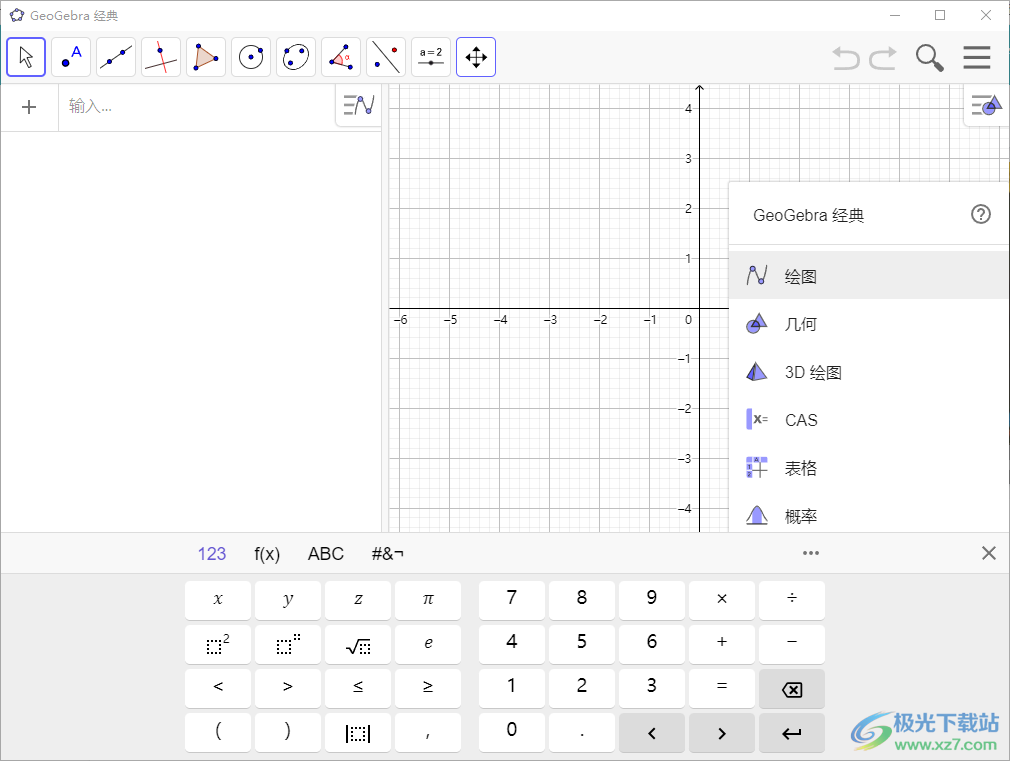Click in the algebra input field
This screenshot has width=1010, height=761.
click(197, 107)
